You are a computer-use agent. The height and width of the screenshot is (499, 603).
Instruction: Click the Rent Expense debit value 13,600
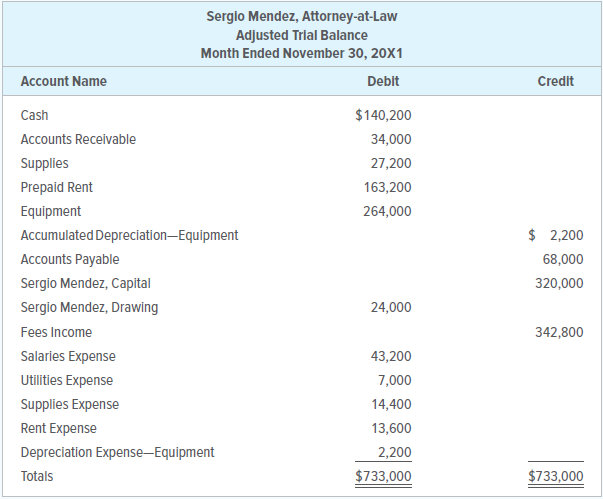pos(390,428)
